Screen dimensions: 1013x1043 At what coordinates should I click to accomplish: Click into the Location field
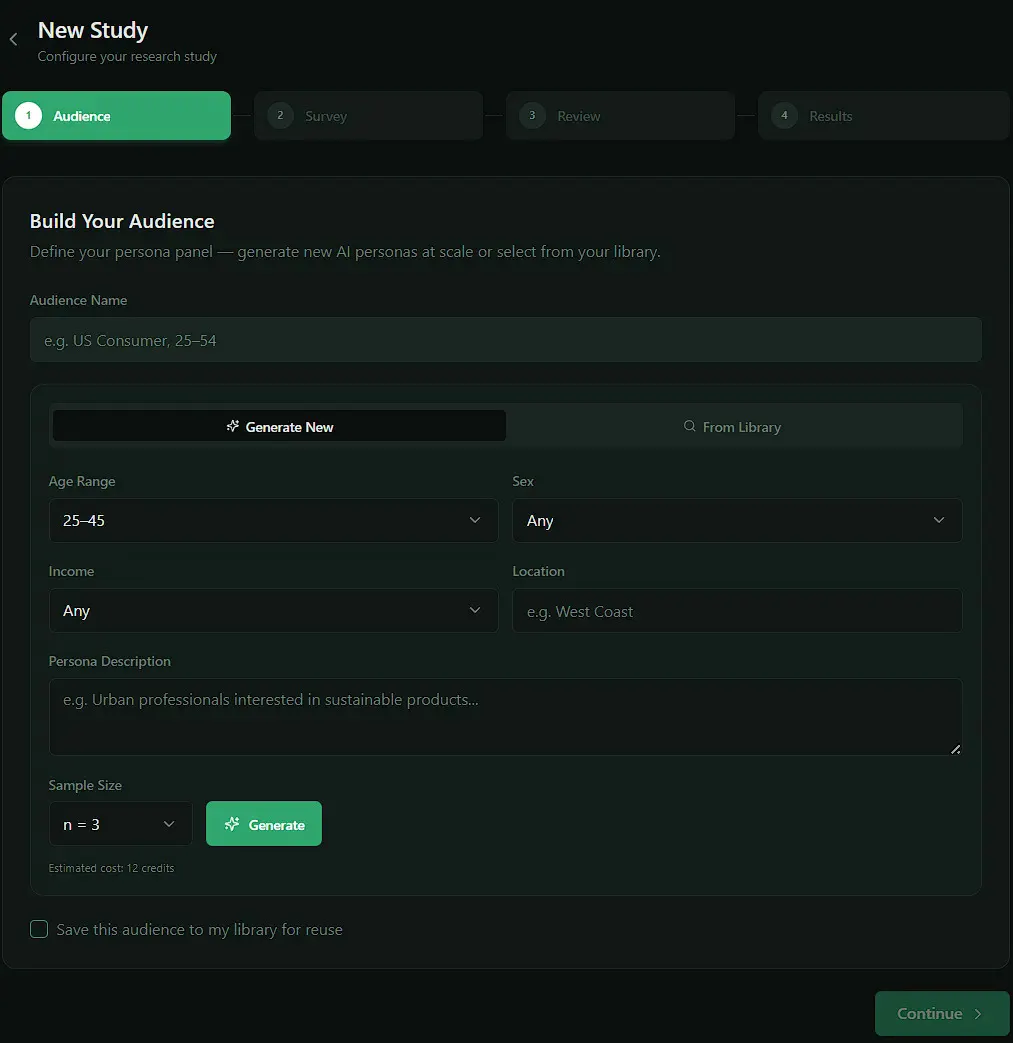point(737,611)
